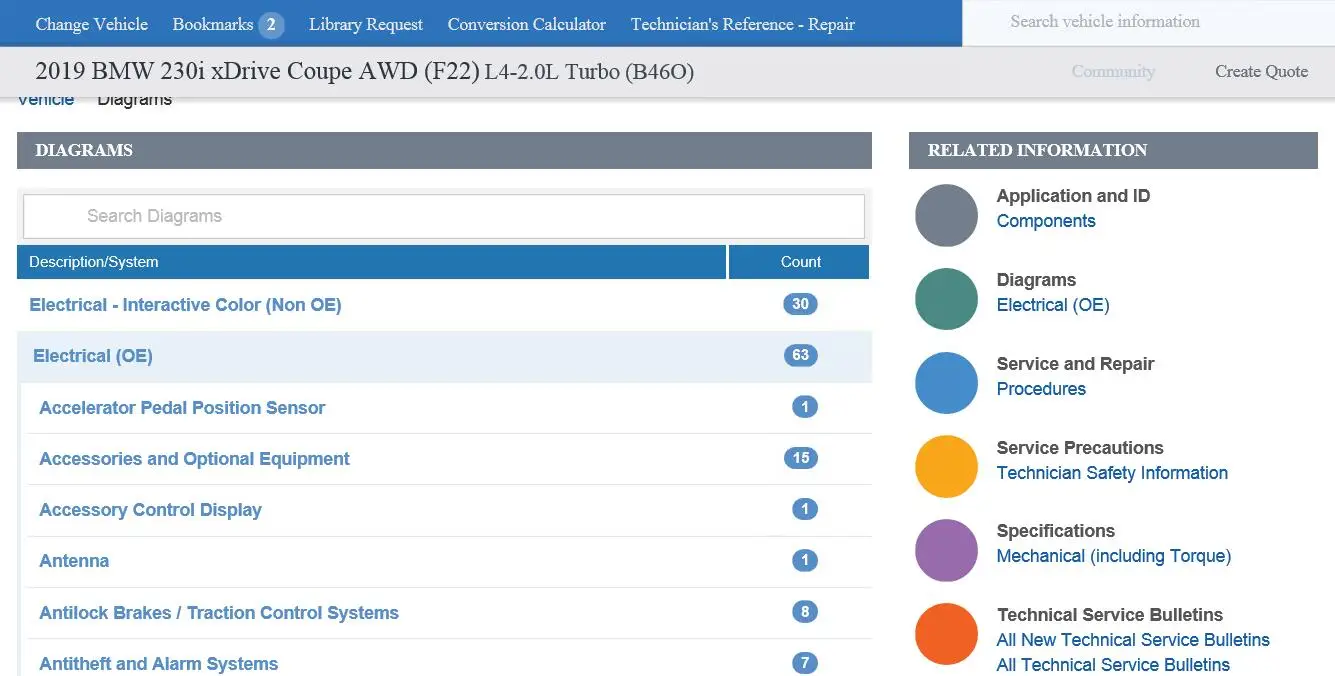Open Bookmarks in the top bar

(213, 24)
